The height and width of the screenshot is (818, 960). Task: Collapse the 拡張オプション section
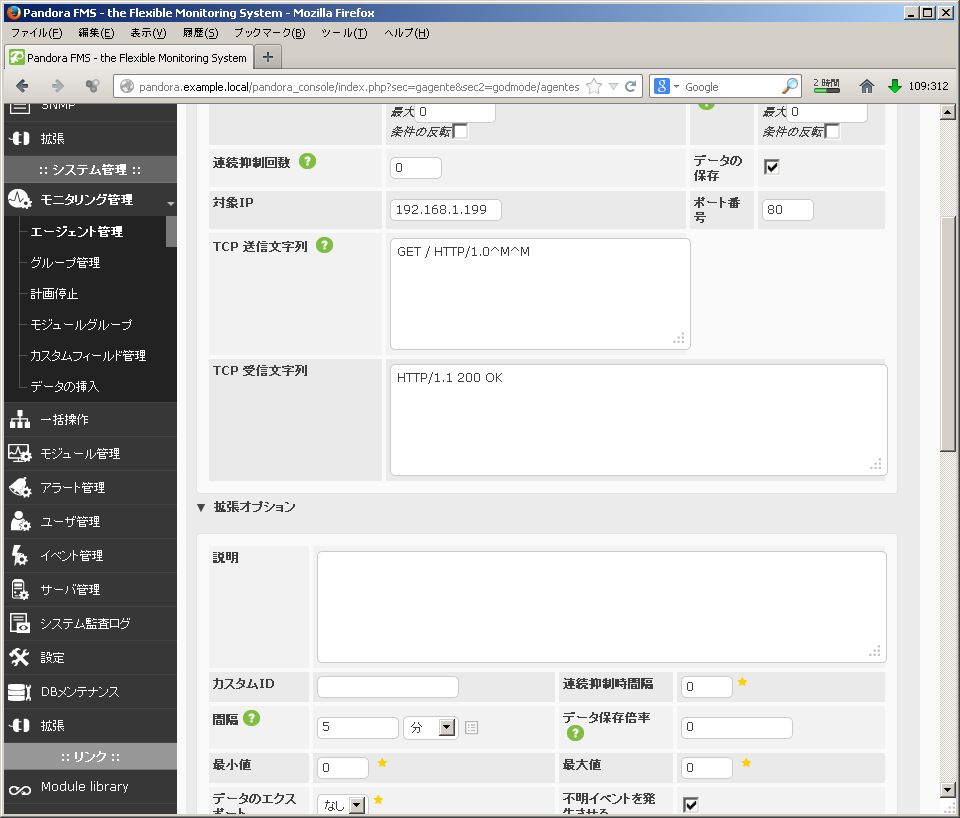click(x=201, y=507)
